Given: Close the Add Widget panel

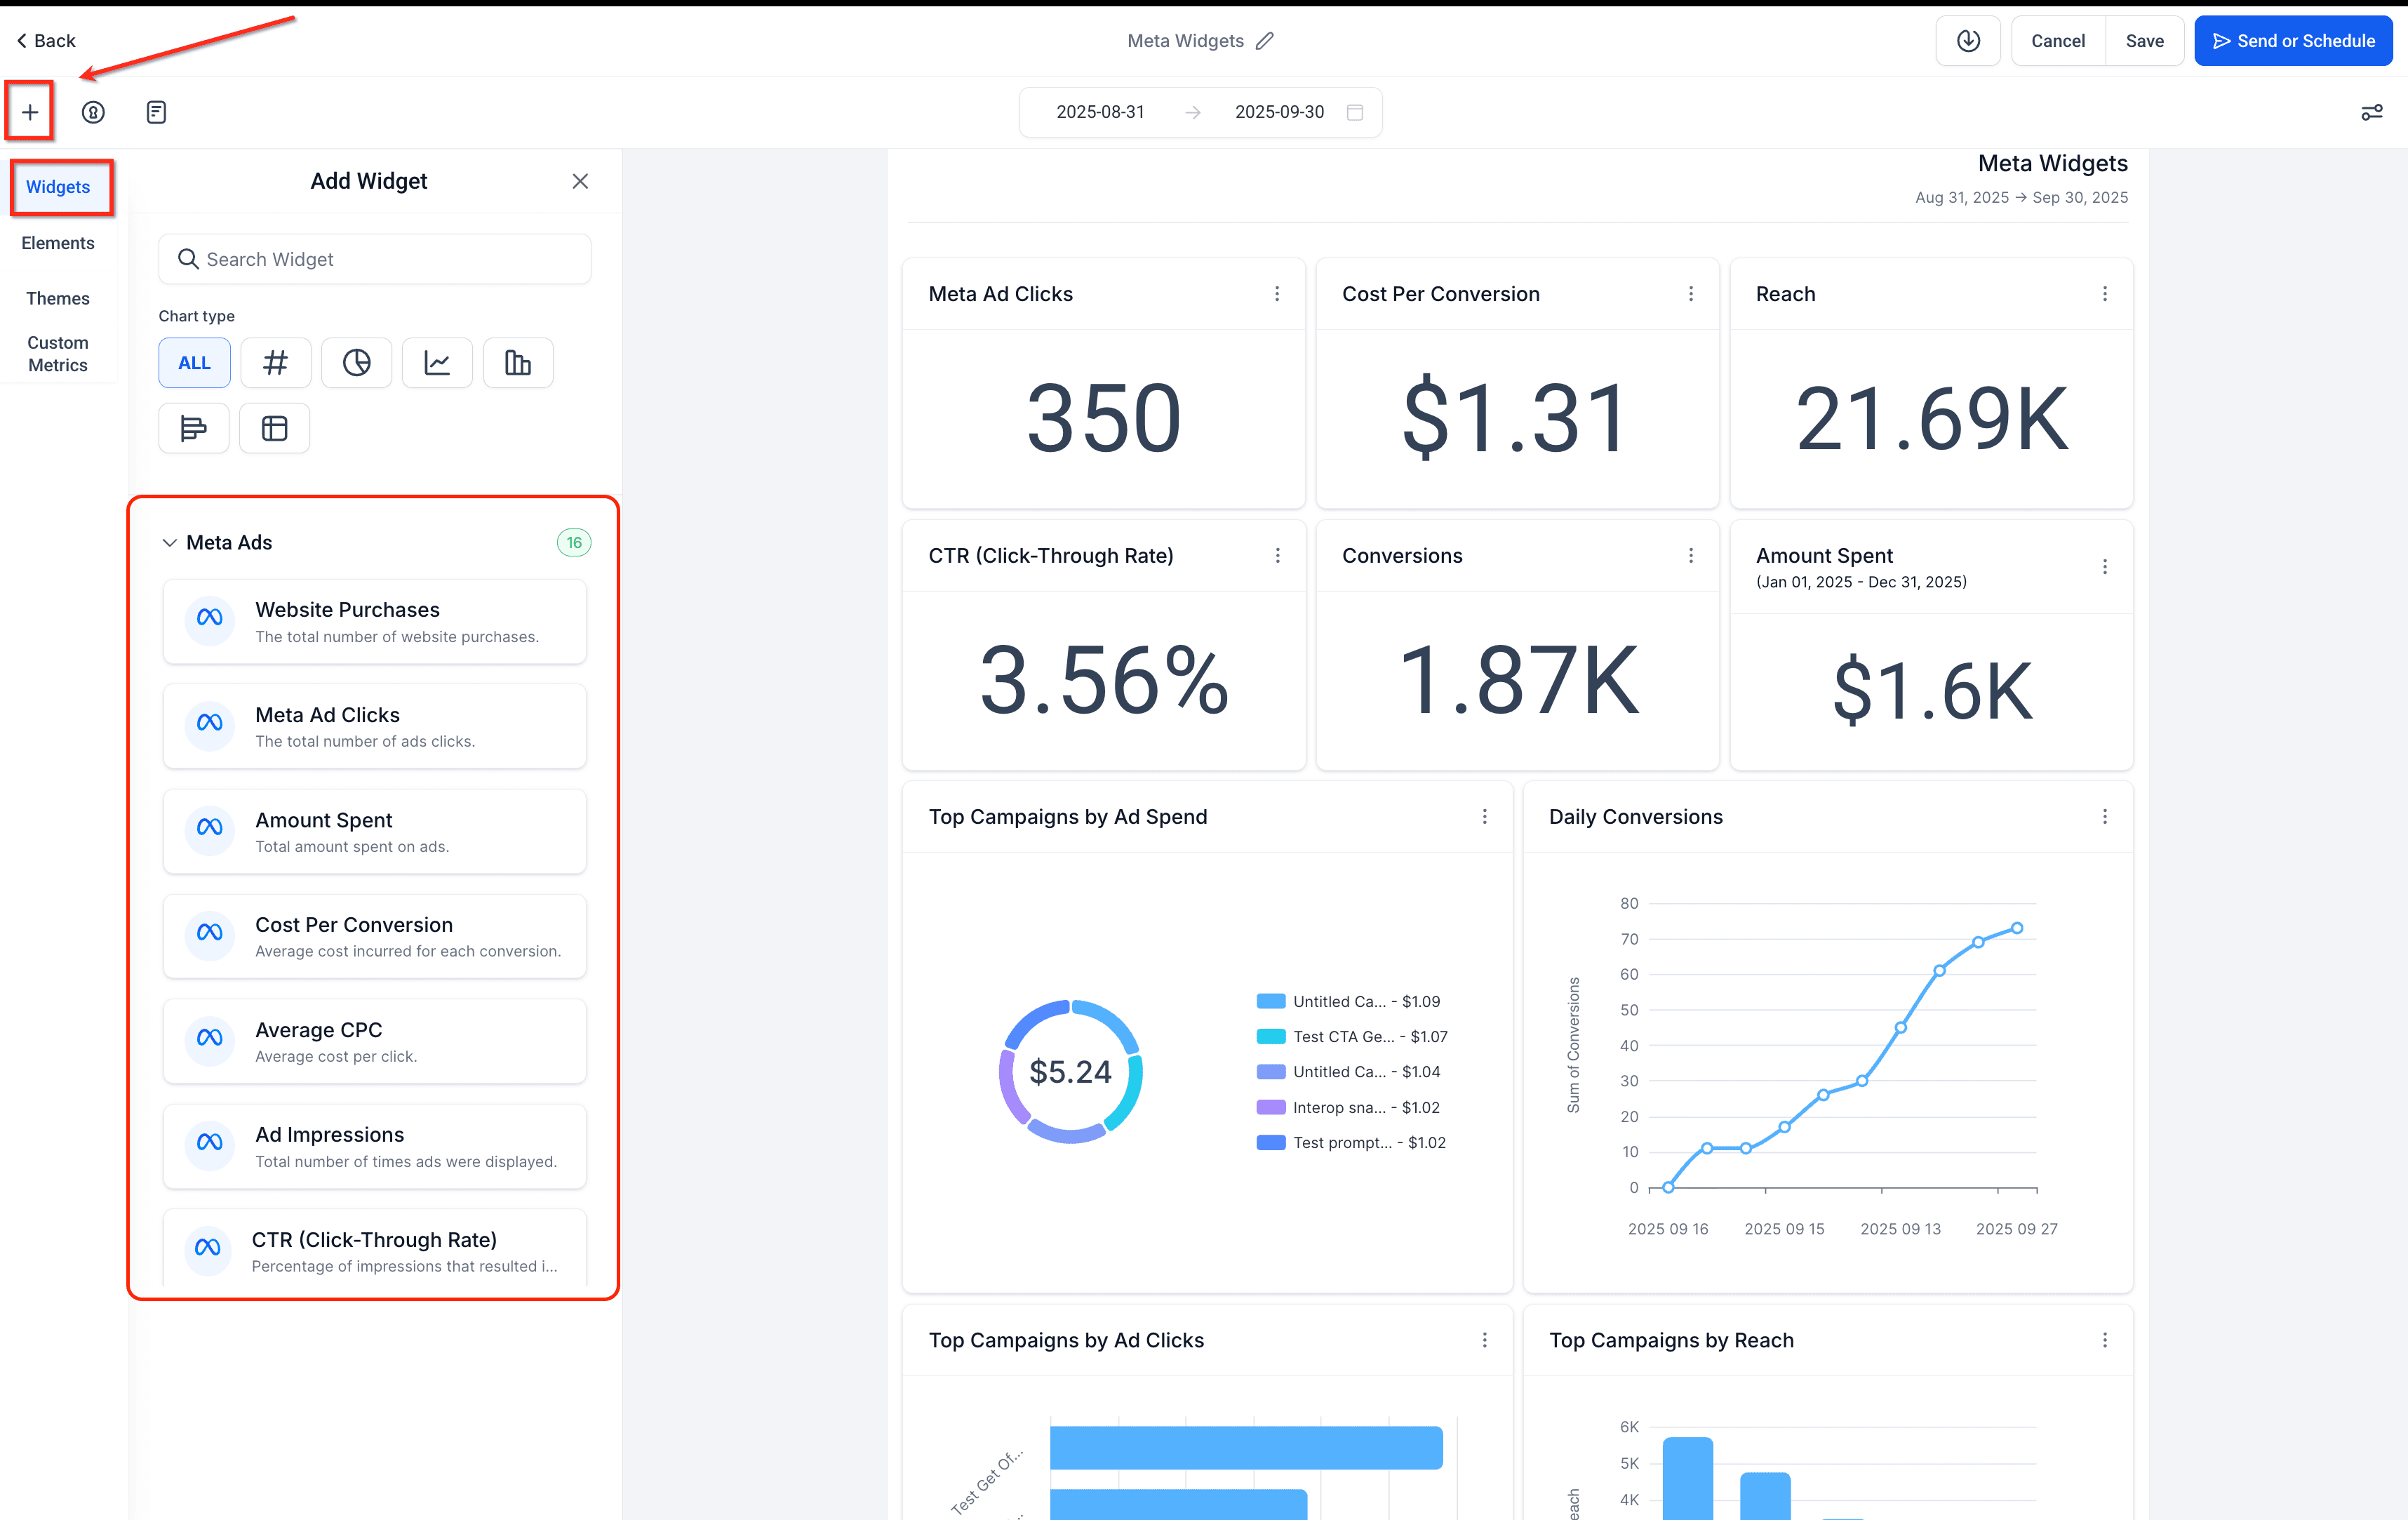Looking at the screenshot, I should pos(580,181).
